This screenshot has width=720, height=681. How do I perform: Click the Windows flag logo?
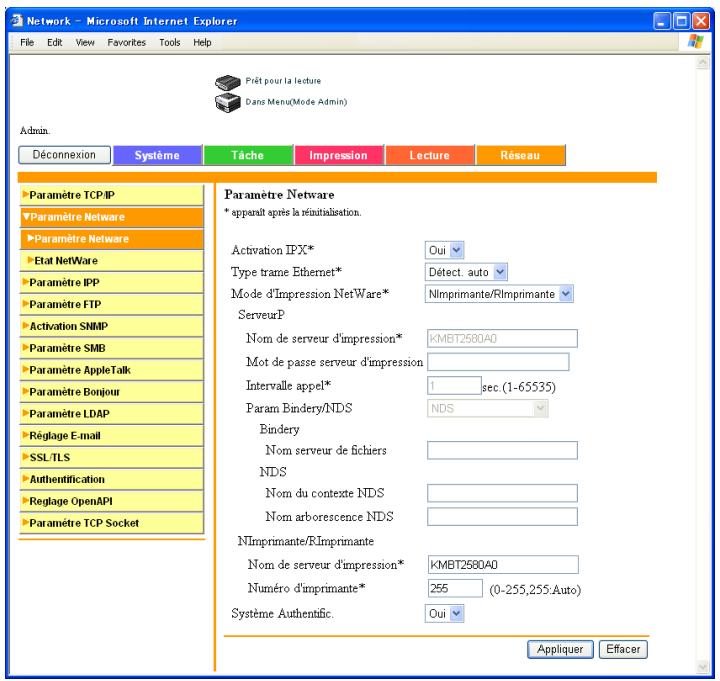(x=695, y=42)
